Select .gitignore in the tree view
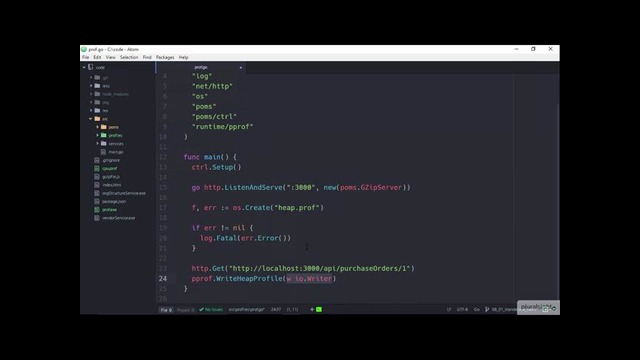 (x=111, y=160)
